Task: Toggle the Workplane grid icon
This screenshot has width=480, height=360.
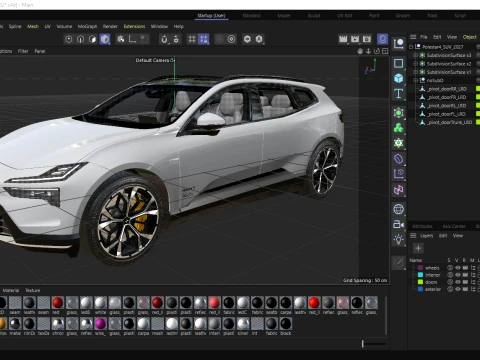Action: (192, 39)
